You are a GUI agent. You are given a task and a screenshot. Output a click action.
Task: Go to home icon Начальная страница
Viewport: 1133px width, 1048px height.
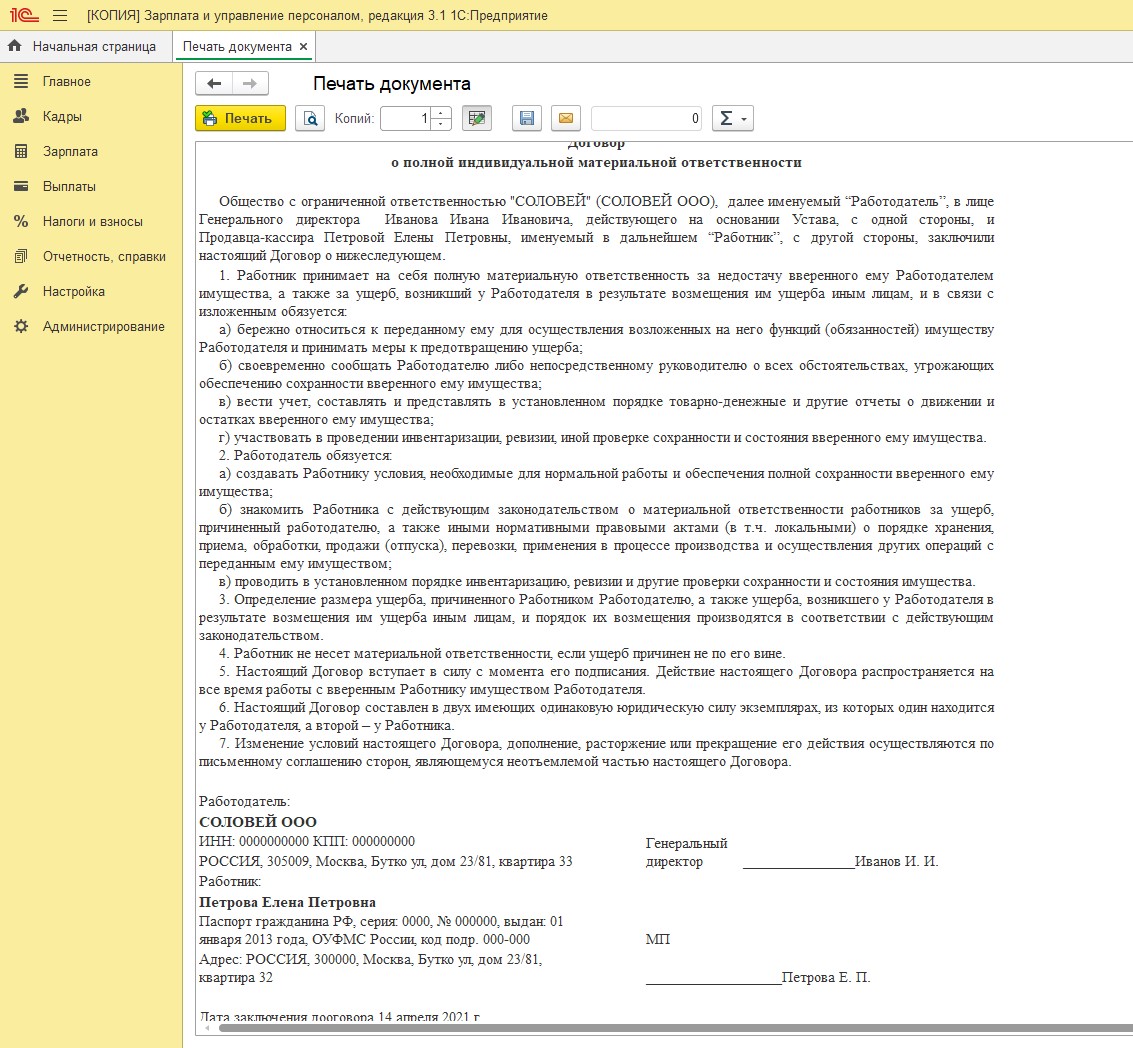[14, 46]
